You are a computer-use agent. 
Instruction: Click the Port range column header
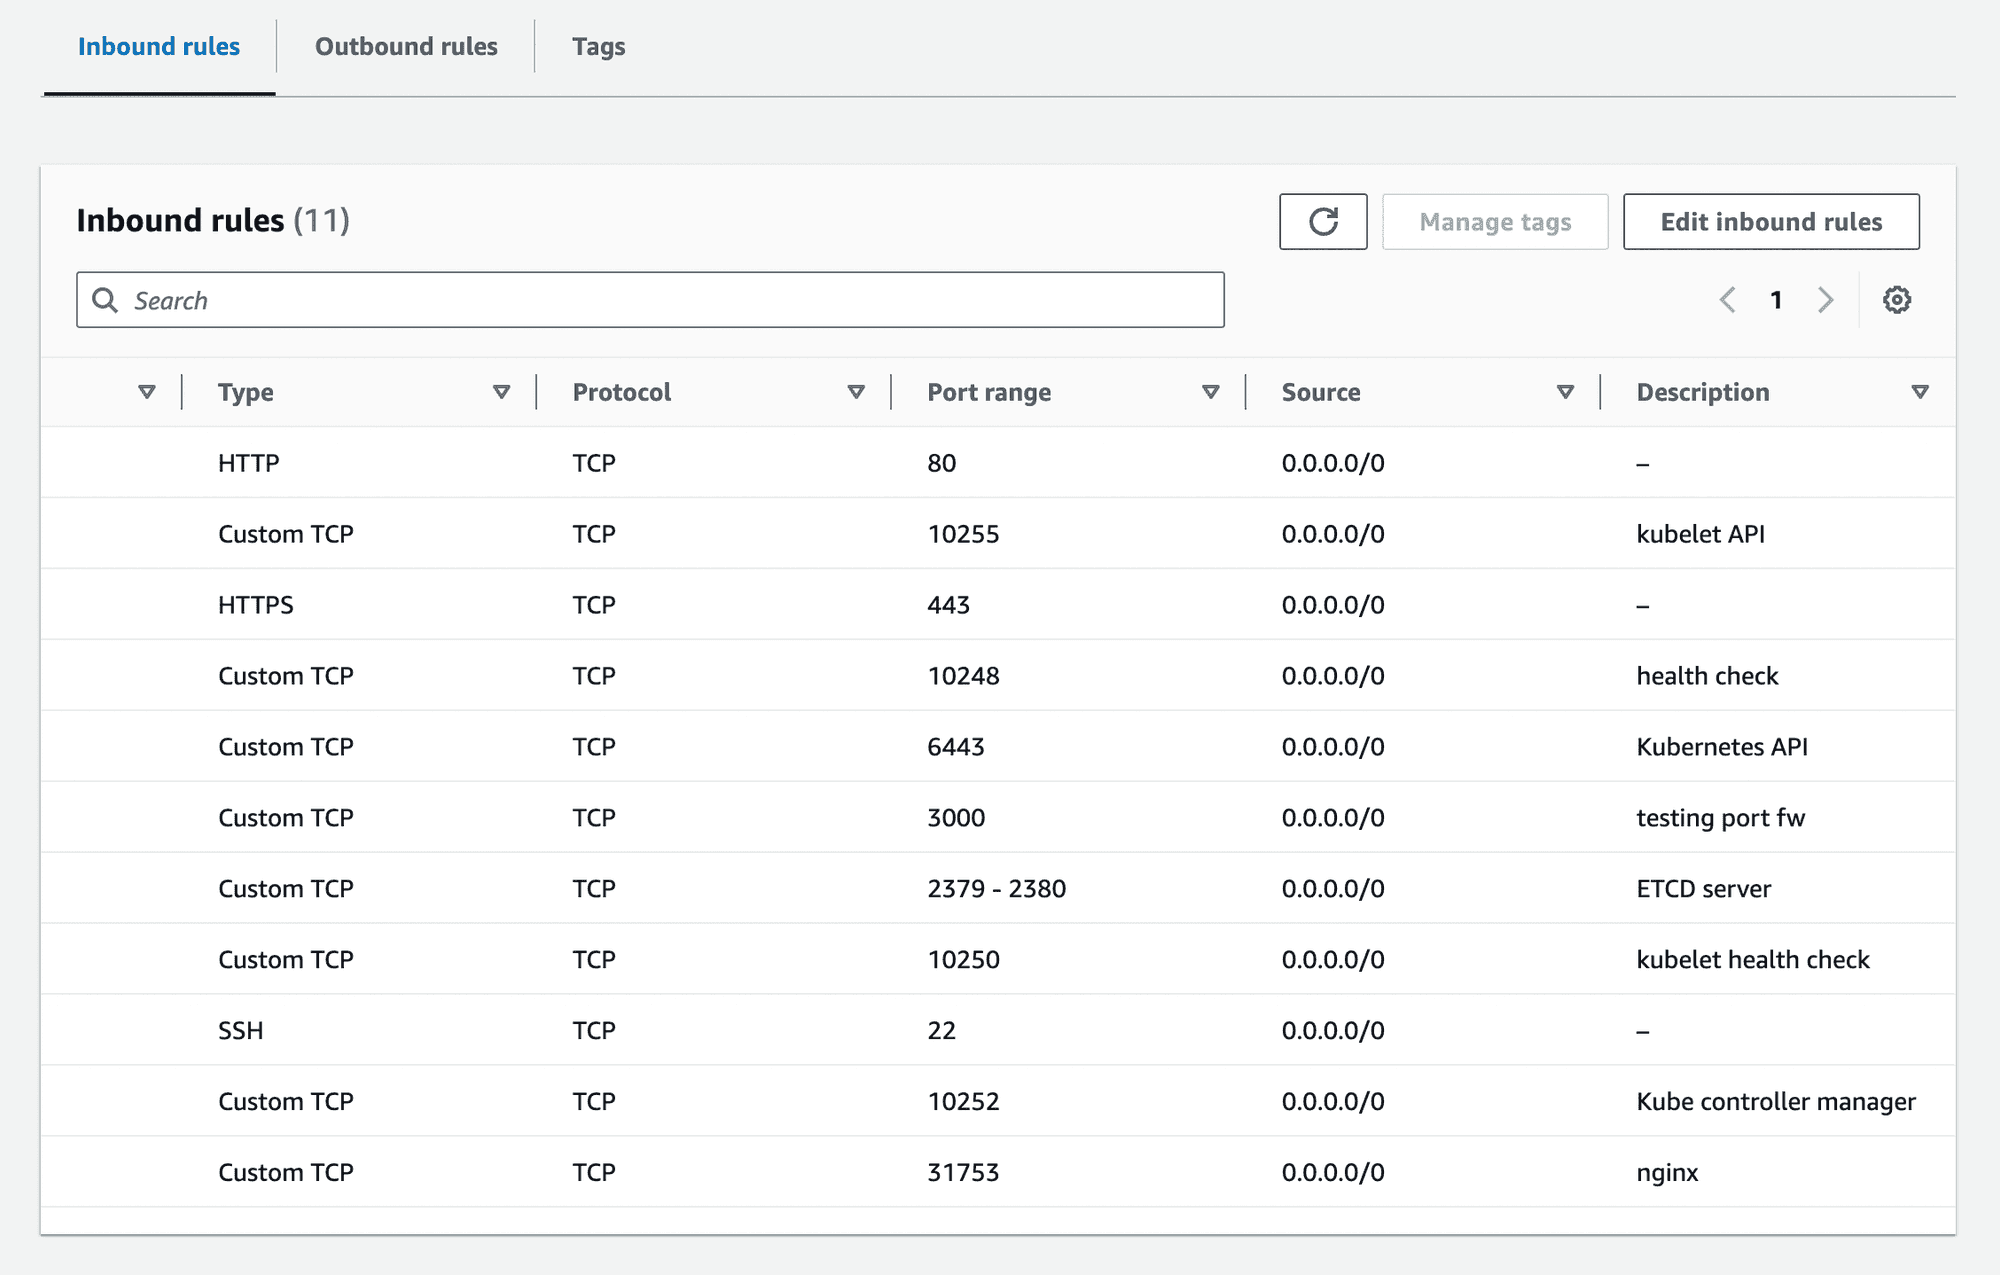click(989, 392)
